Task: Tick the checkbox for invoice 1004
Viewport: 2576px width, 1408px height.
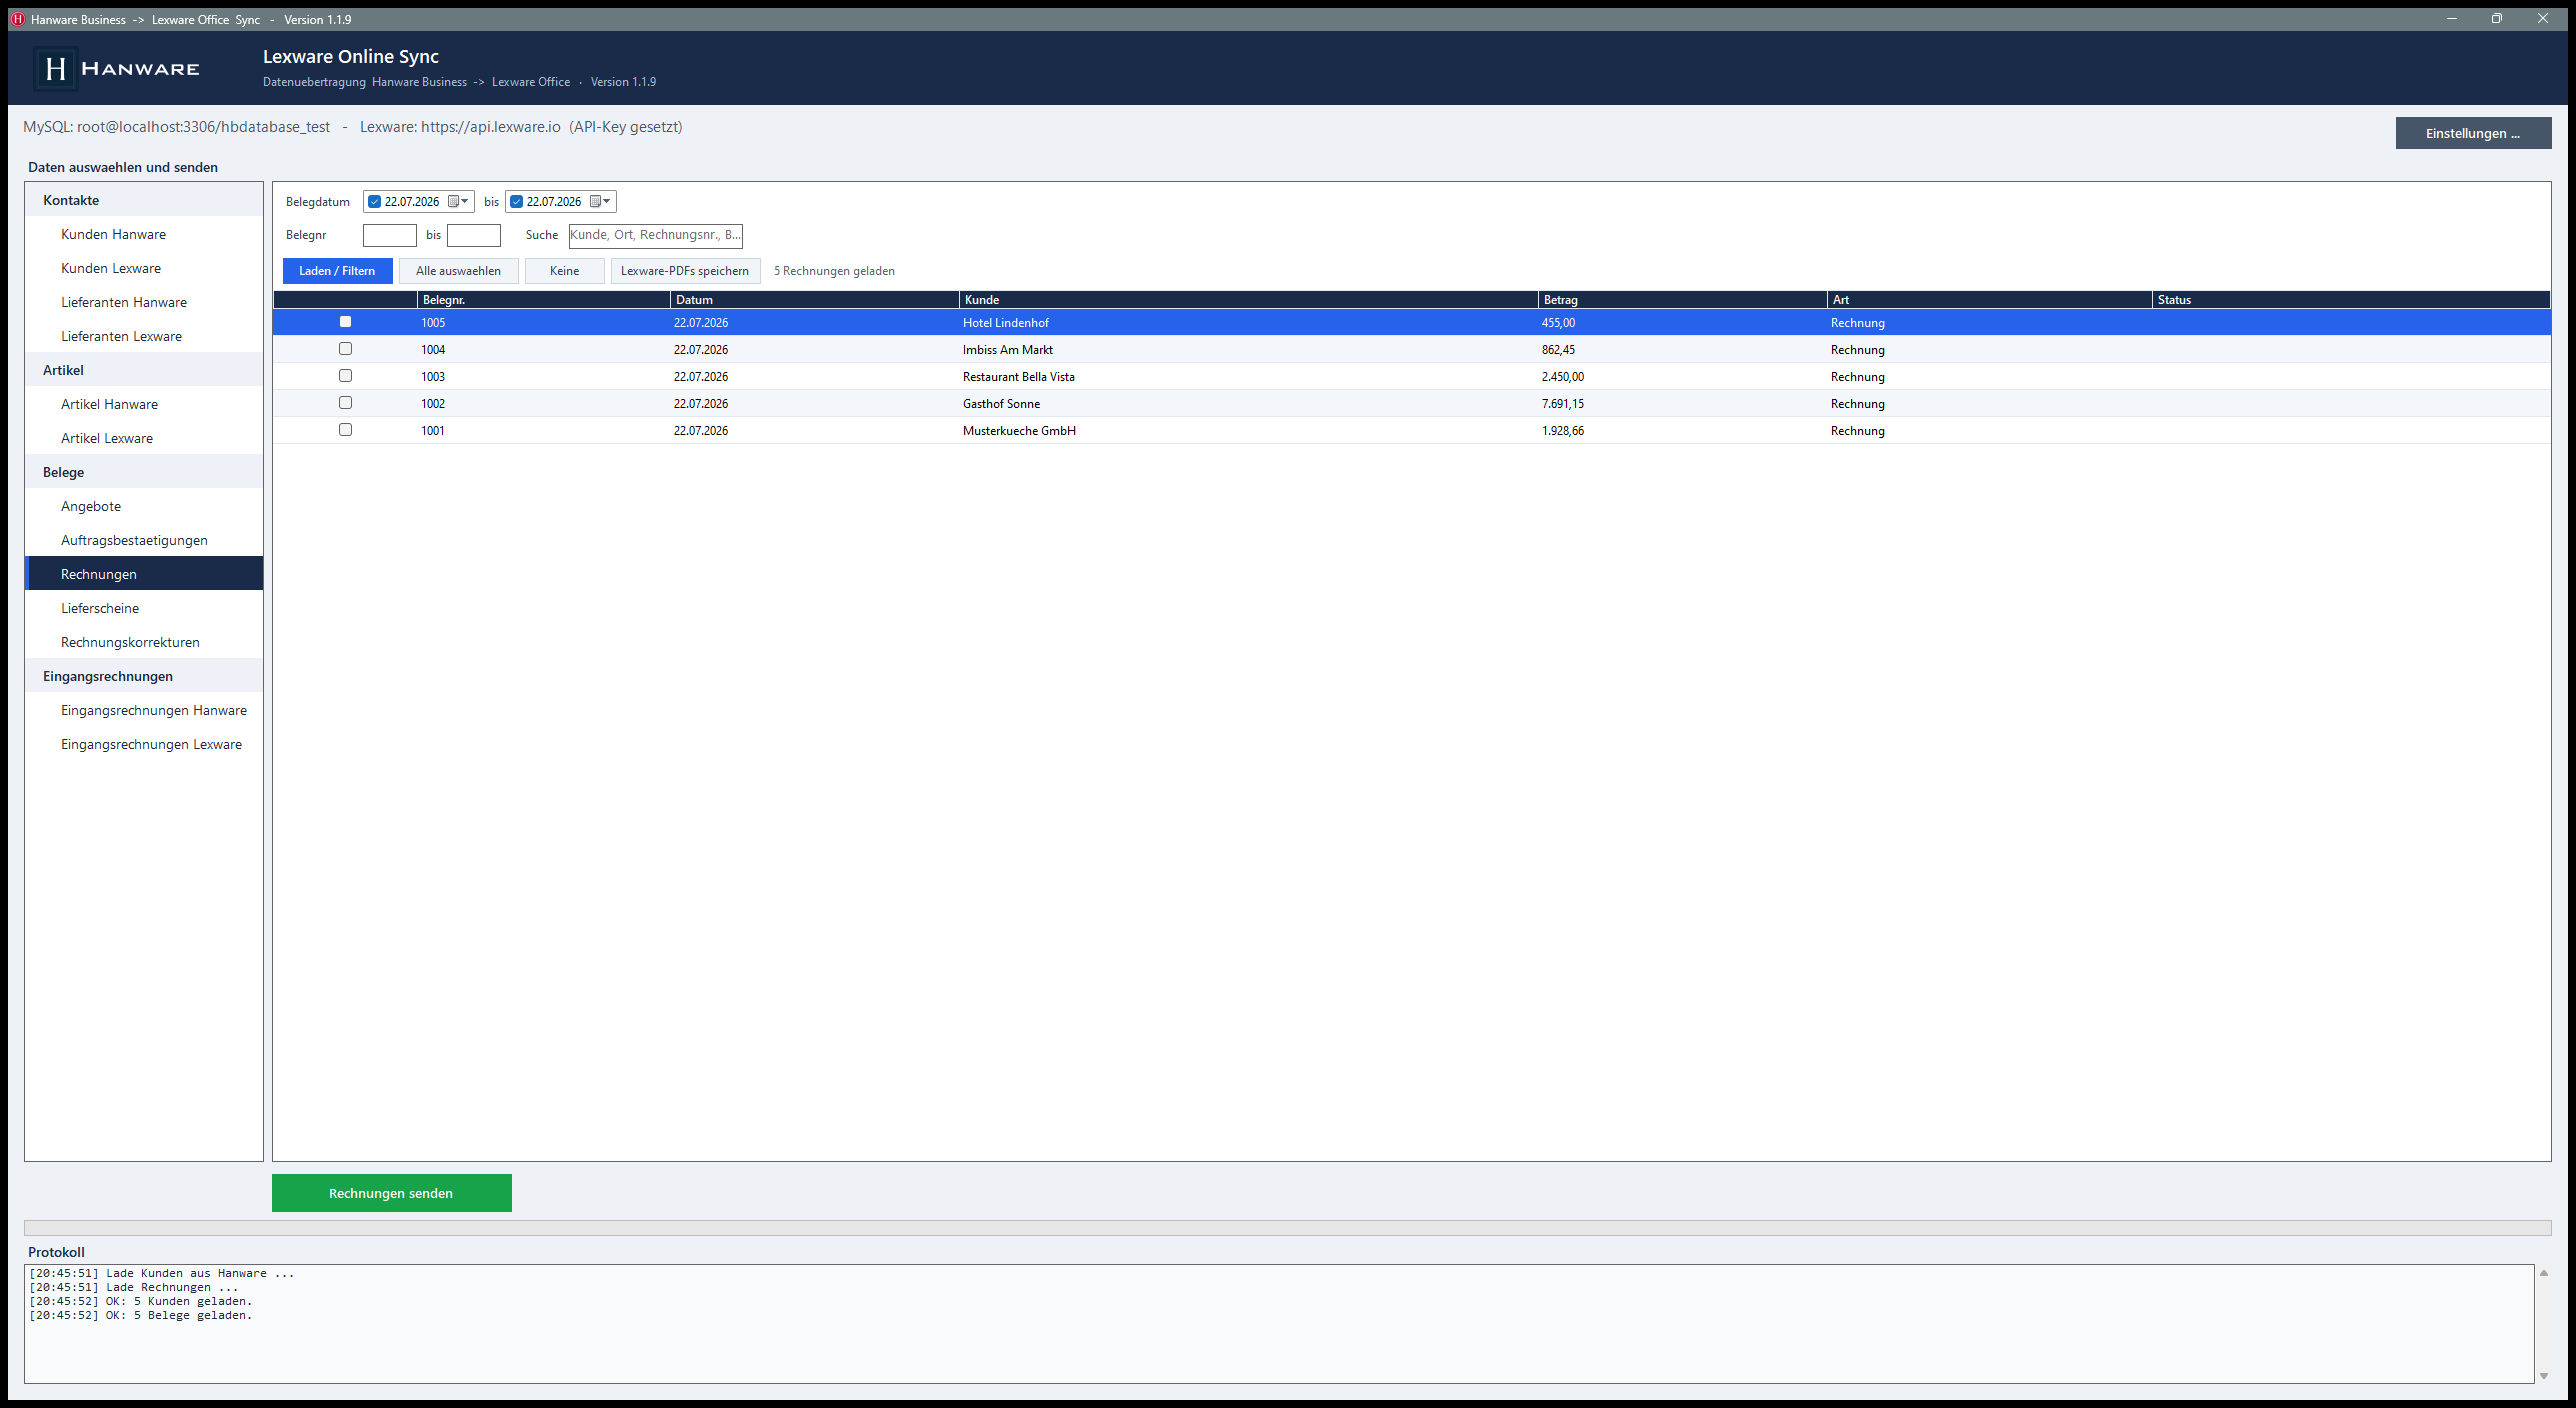Action: coord(345,349)
